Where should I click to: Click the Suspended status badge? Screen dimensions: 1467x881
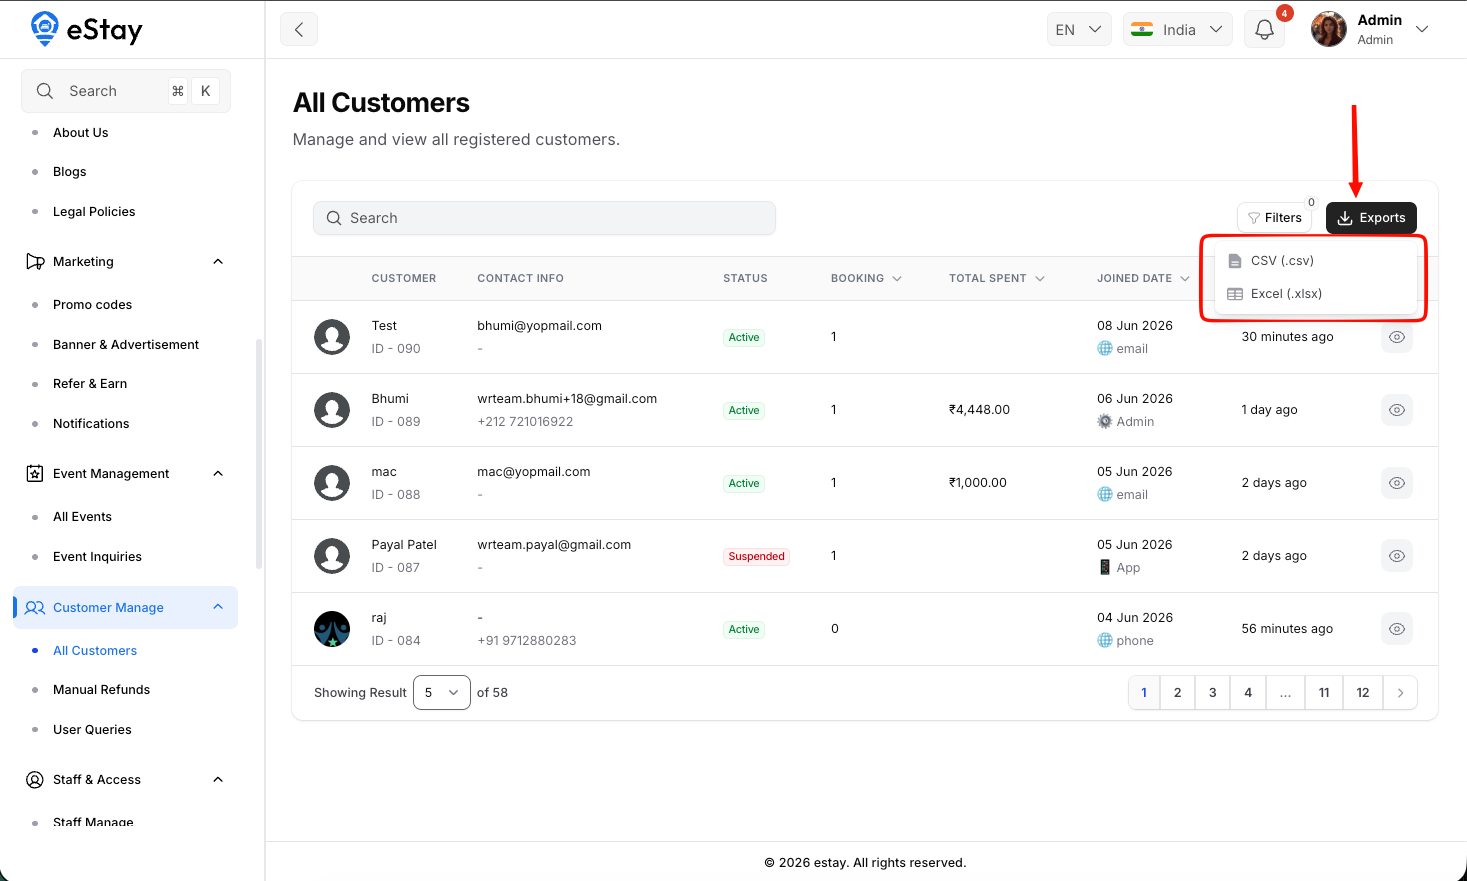757,557
